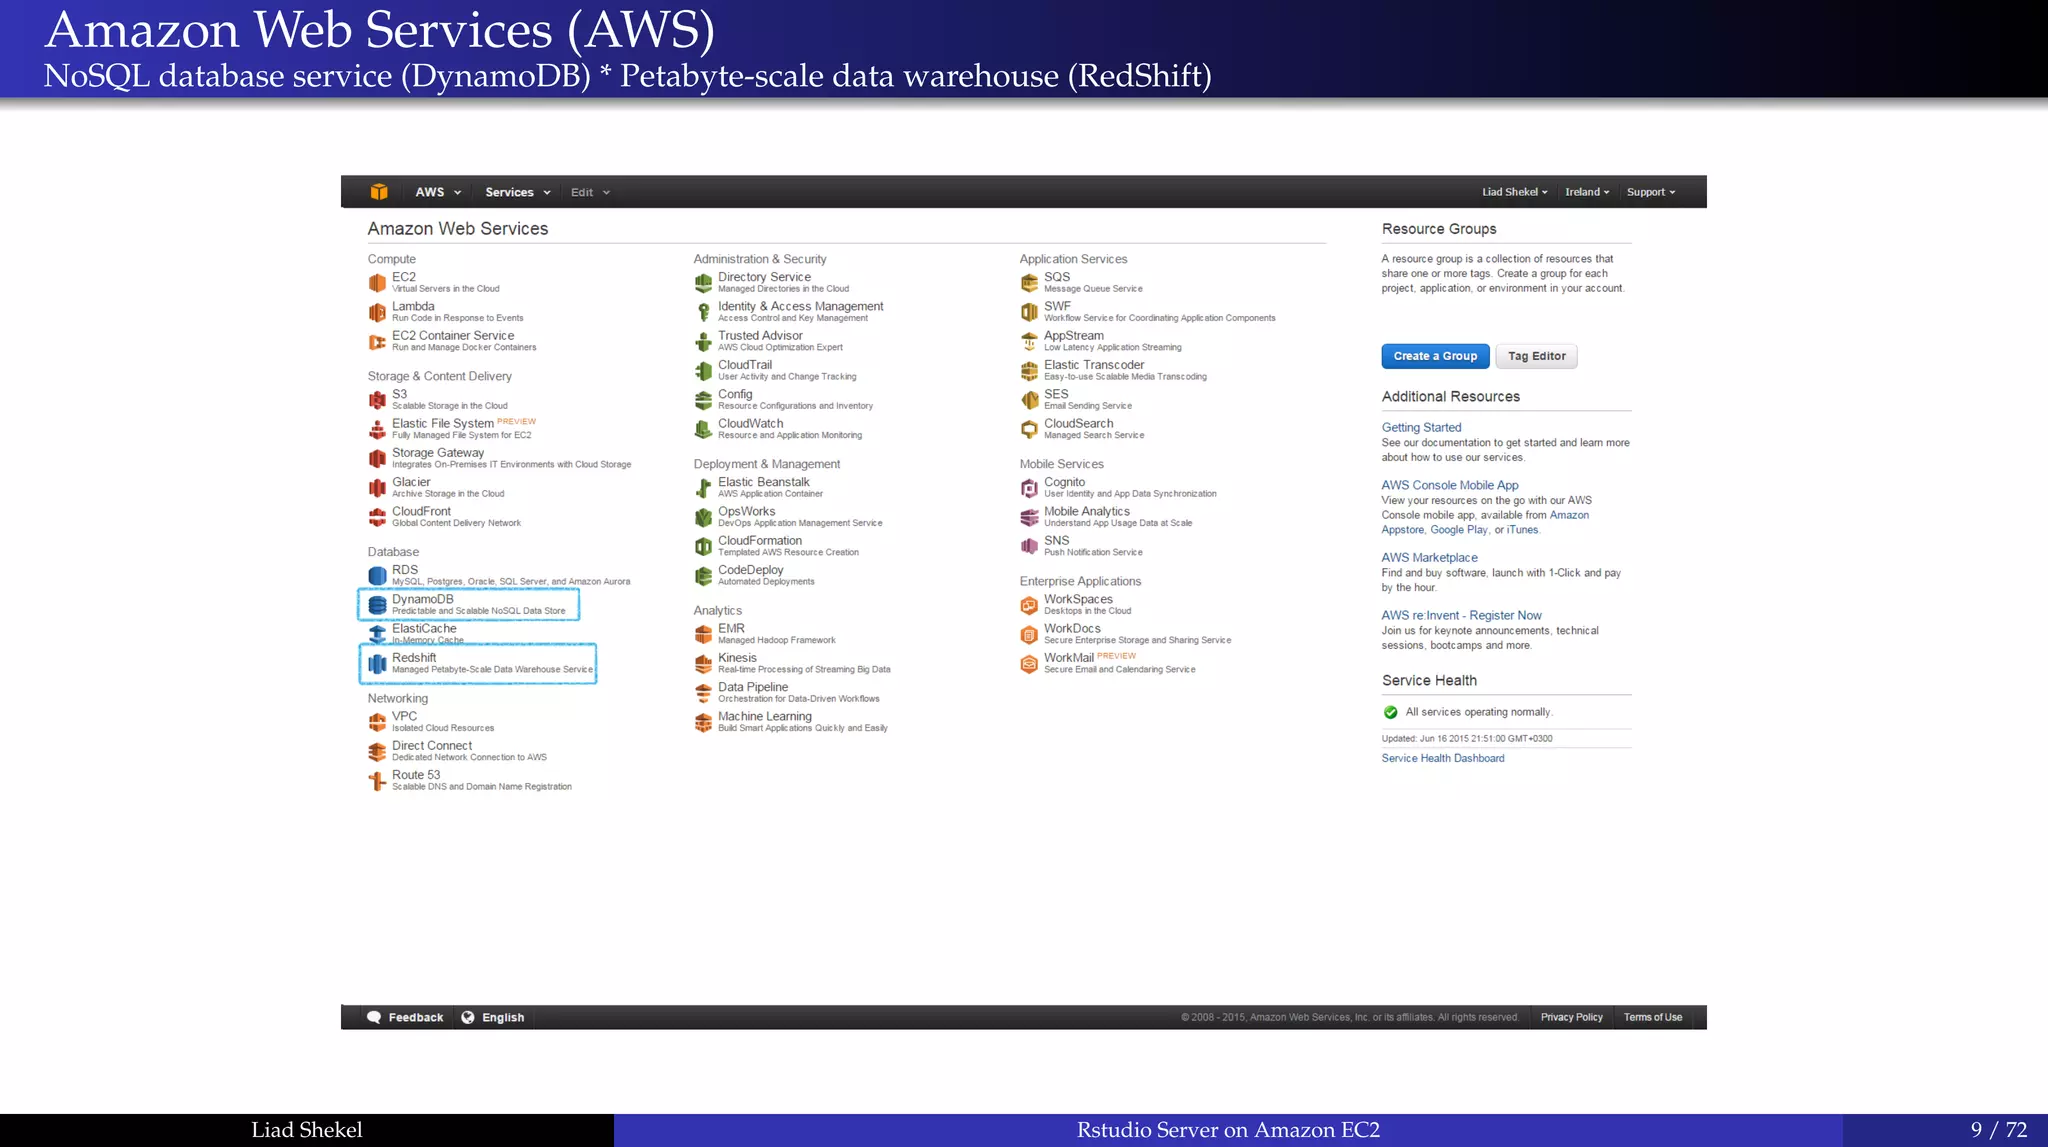Viewport: 2048px width, 1147px height.
Task: Open the Getting Started link
Action: tap(1421, 427)
